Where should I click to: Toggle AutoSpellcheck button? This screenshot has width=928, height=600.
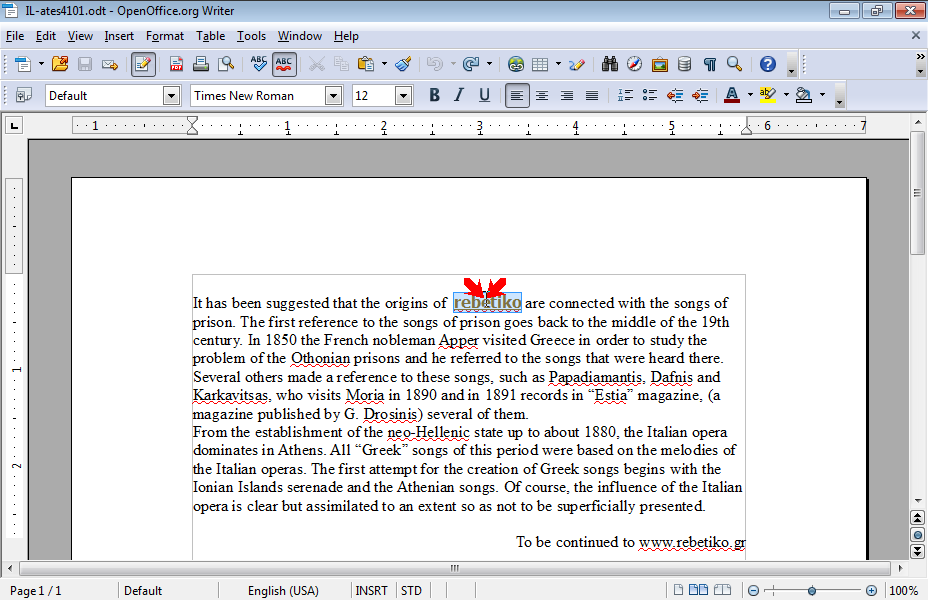pyautogui.click(x=284, y=64)
